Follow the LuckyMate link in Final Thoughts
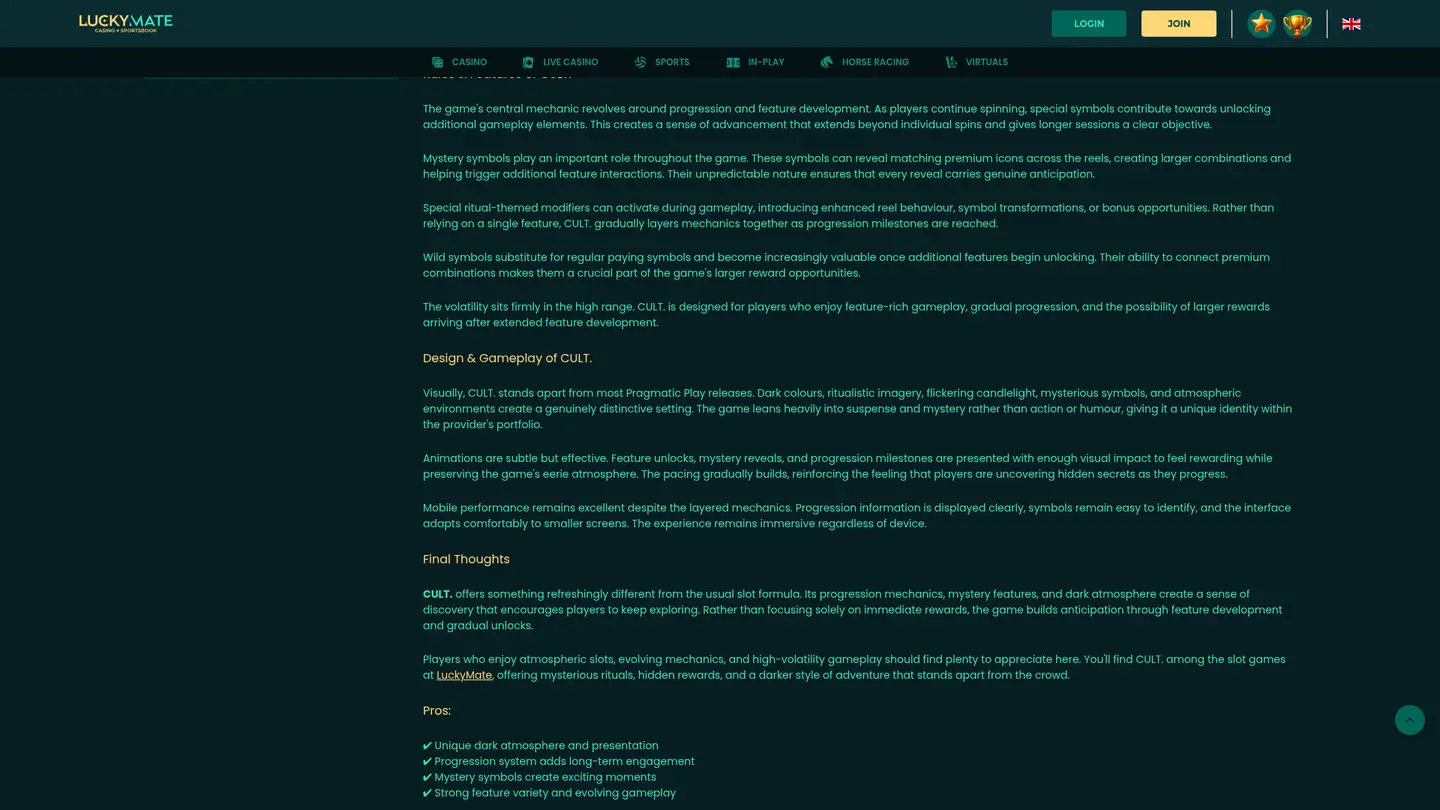The height and width of the screenshot is (810, 1440). point(464,675)
